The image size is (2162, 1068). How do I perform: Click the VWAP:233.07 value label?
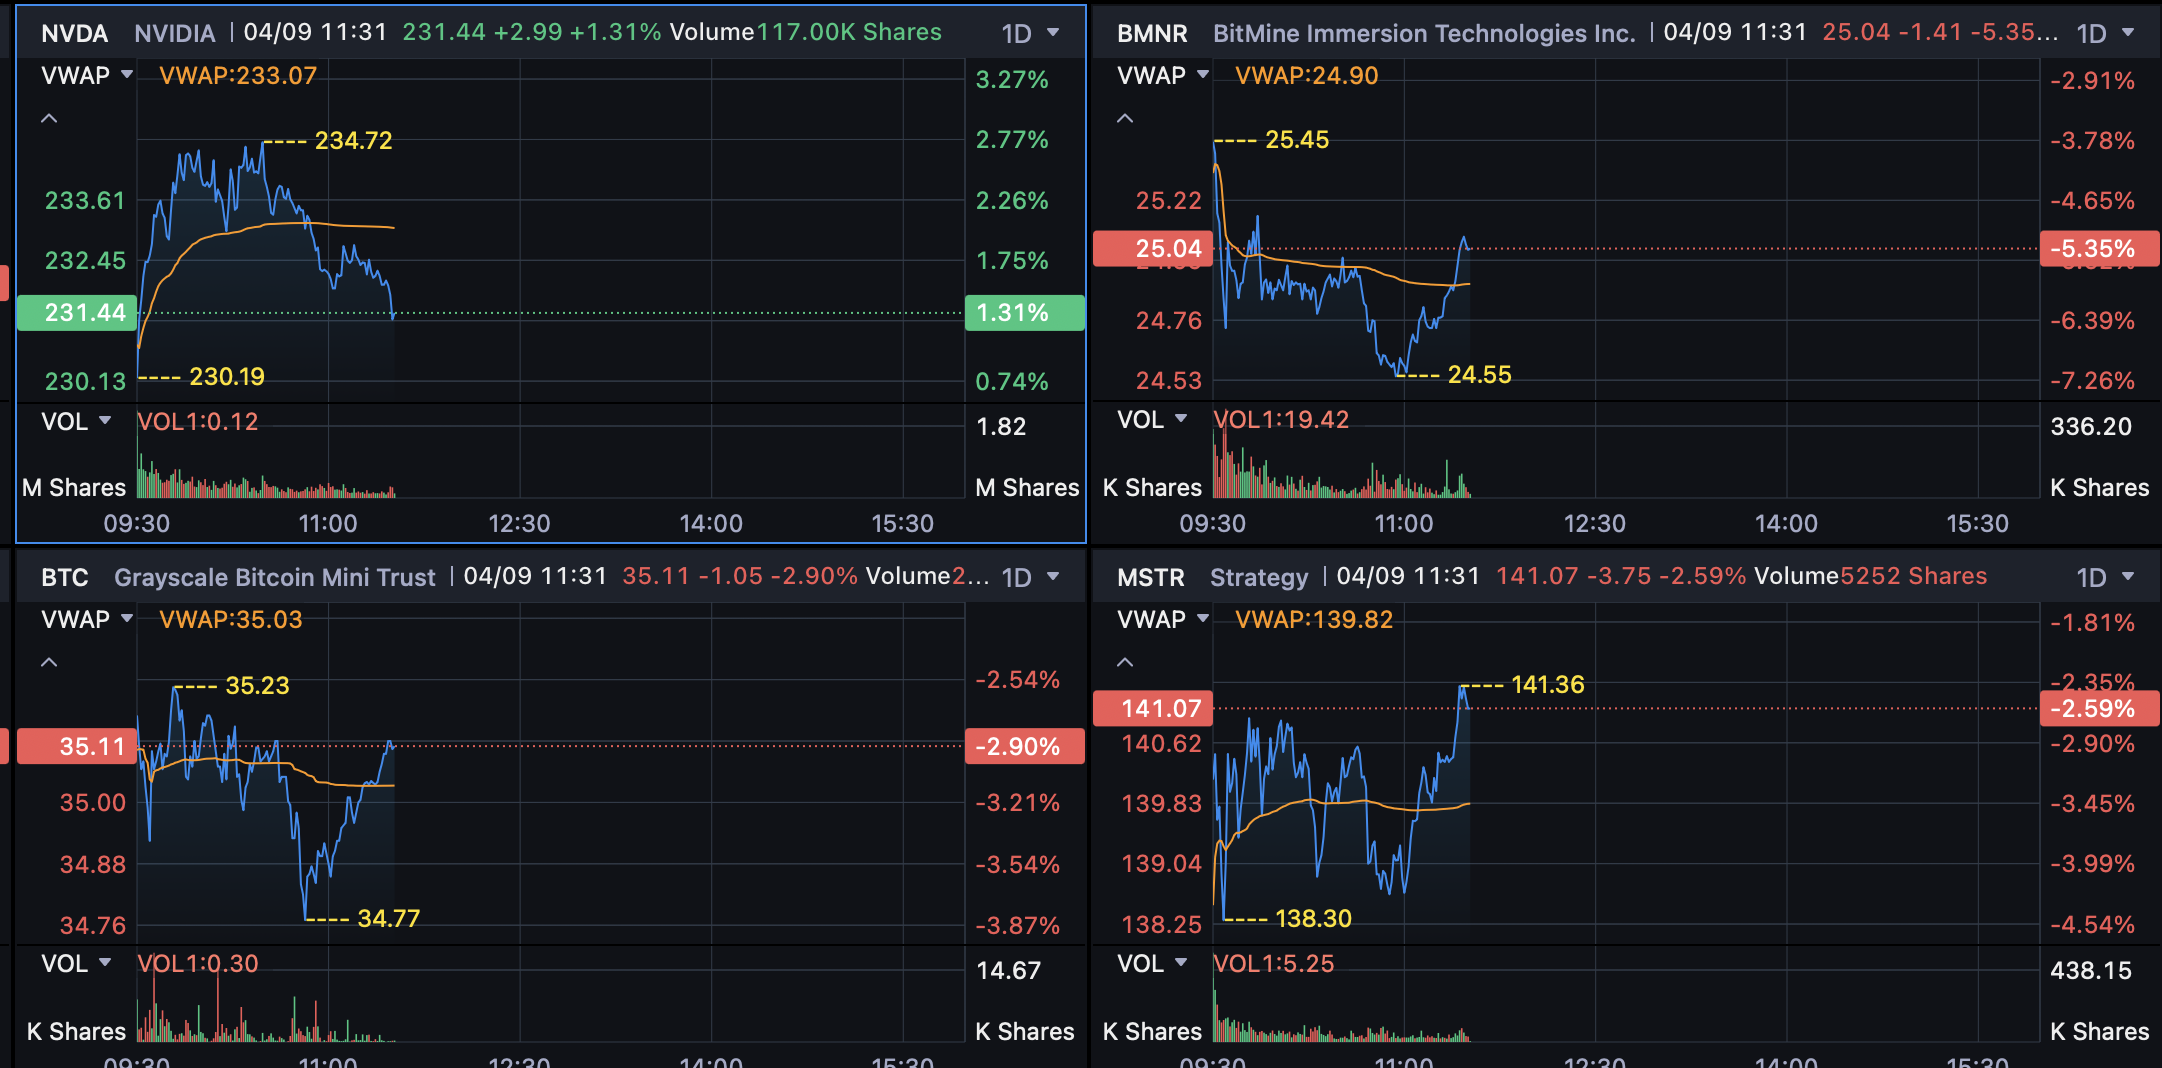click(x=238, y=76)
